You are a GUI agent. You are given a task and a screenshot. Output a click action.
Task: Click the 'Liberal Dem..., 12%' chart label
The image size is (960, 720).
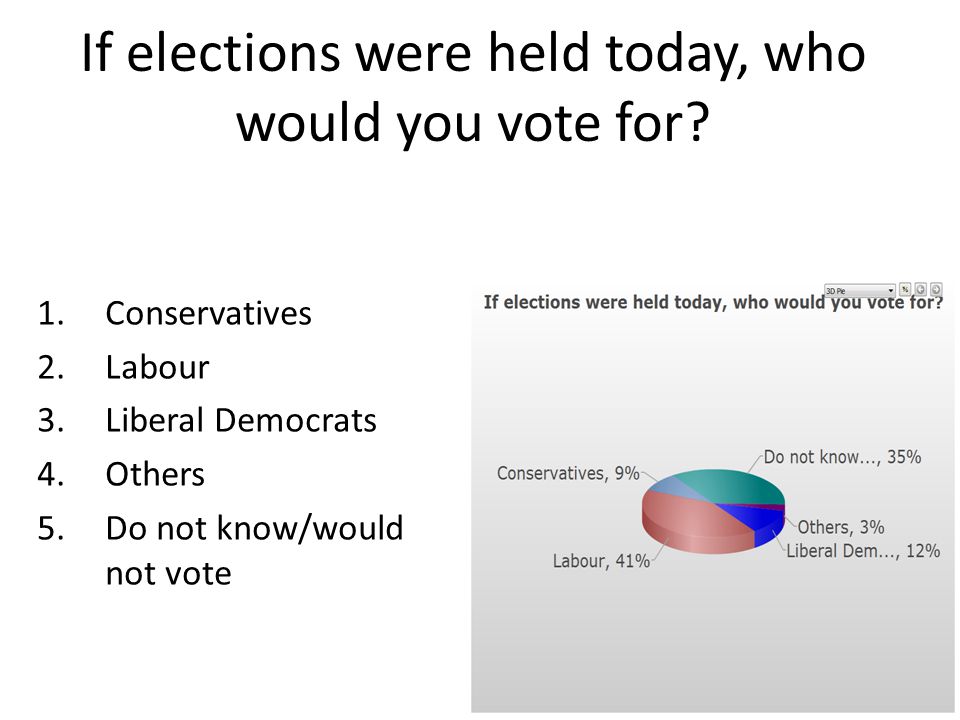click(x=863, y=551)
